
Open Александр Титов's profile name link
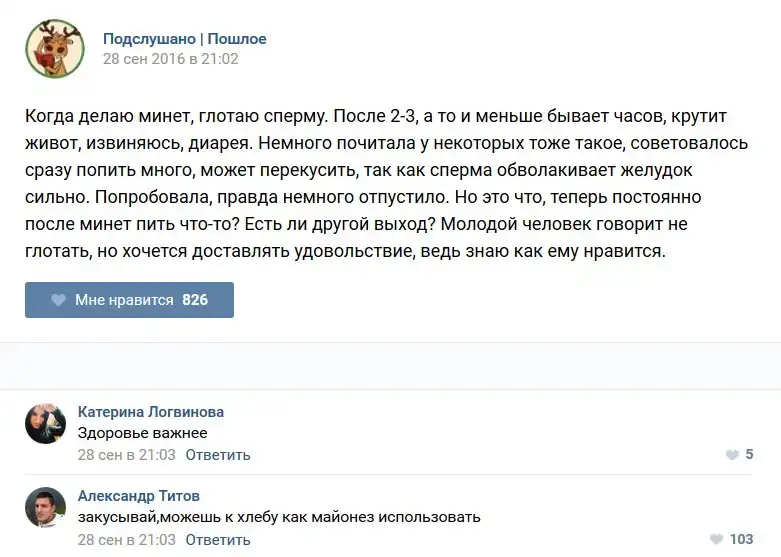[138, 496]
